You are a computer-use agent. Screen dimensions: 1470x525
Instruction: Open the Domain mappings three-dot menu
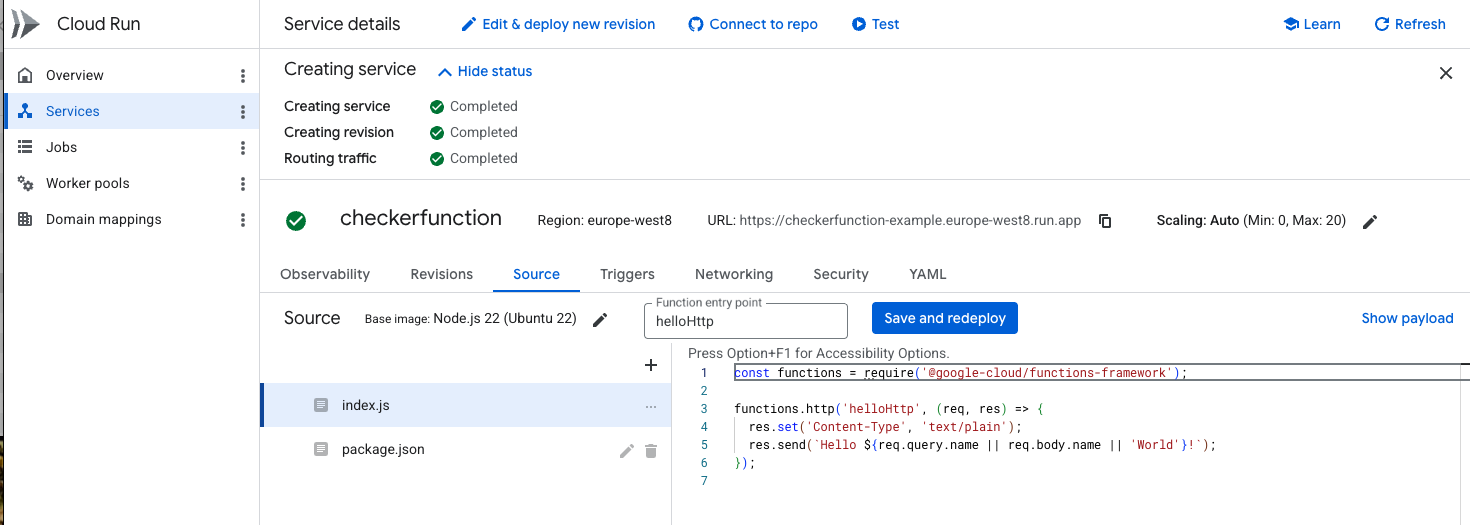pyautogui.click(x=242, y=220)
